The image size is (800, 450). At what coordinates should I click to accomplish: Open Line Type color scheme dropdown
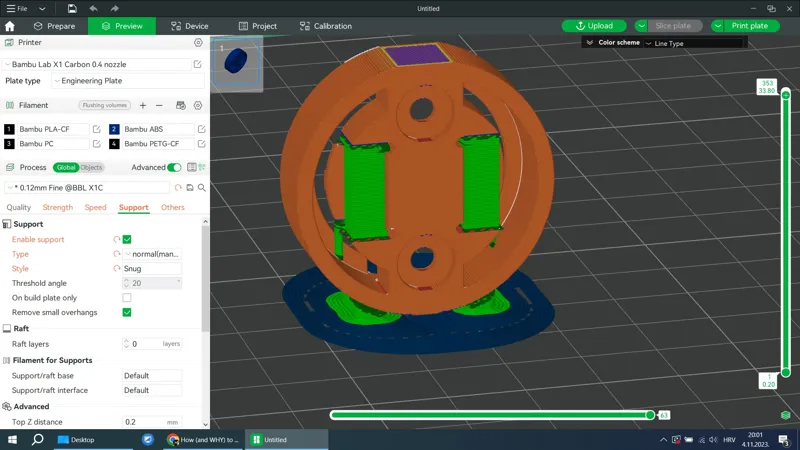point(694,43)
